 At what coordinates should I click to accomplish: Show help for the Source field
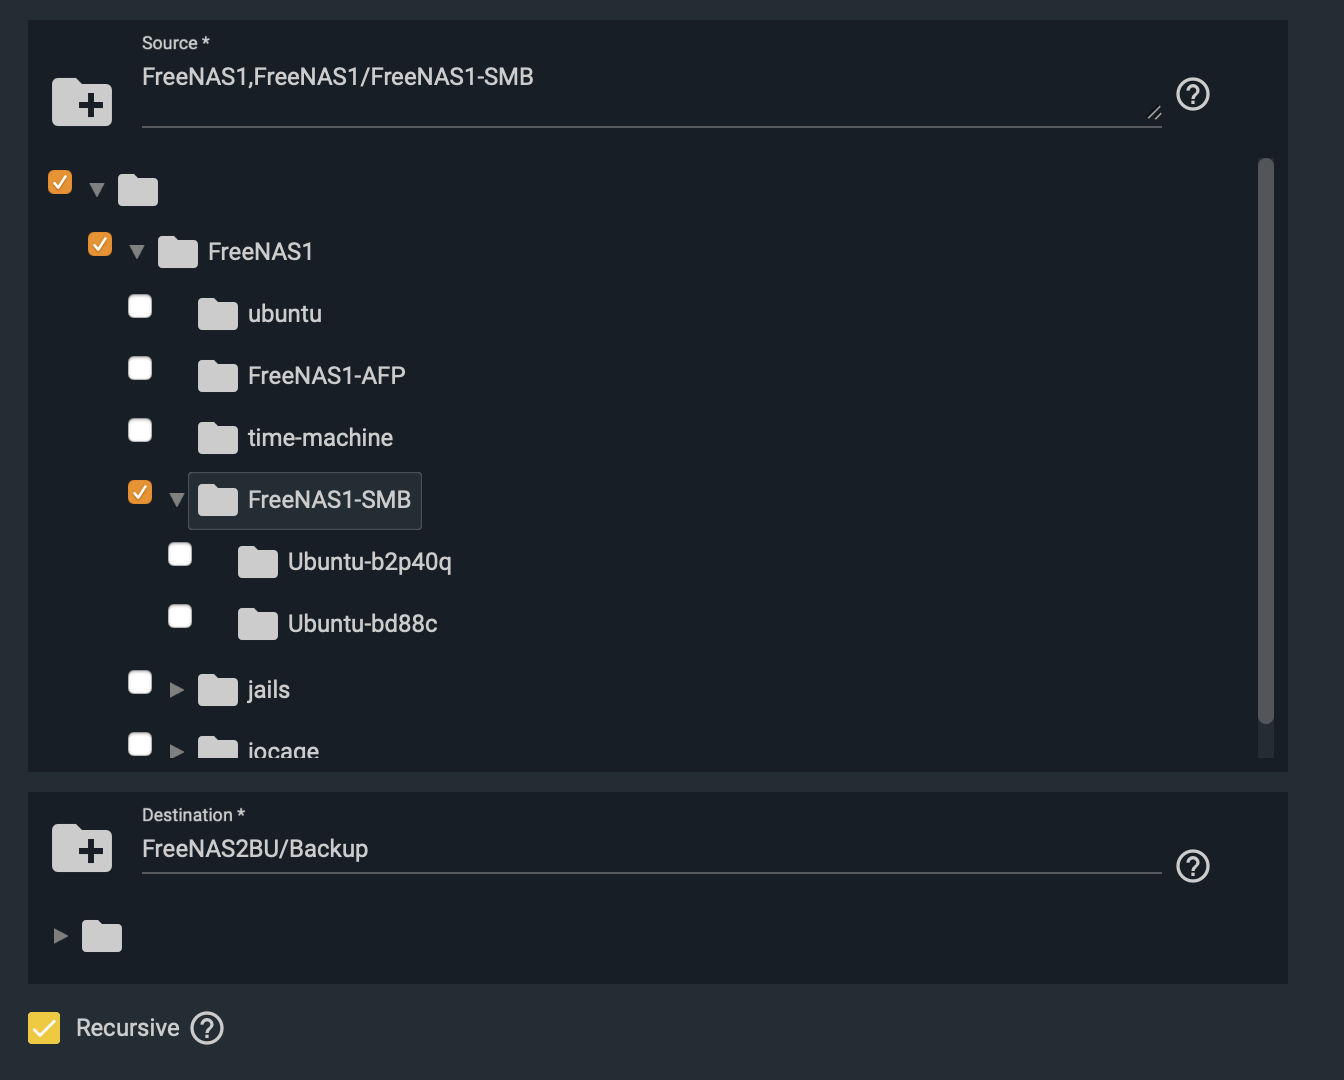click(1193, 94)
